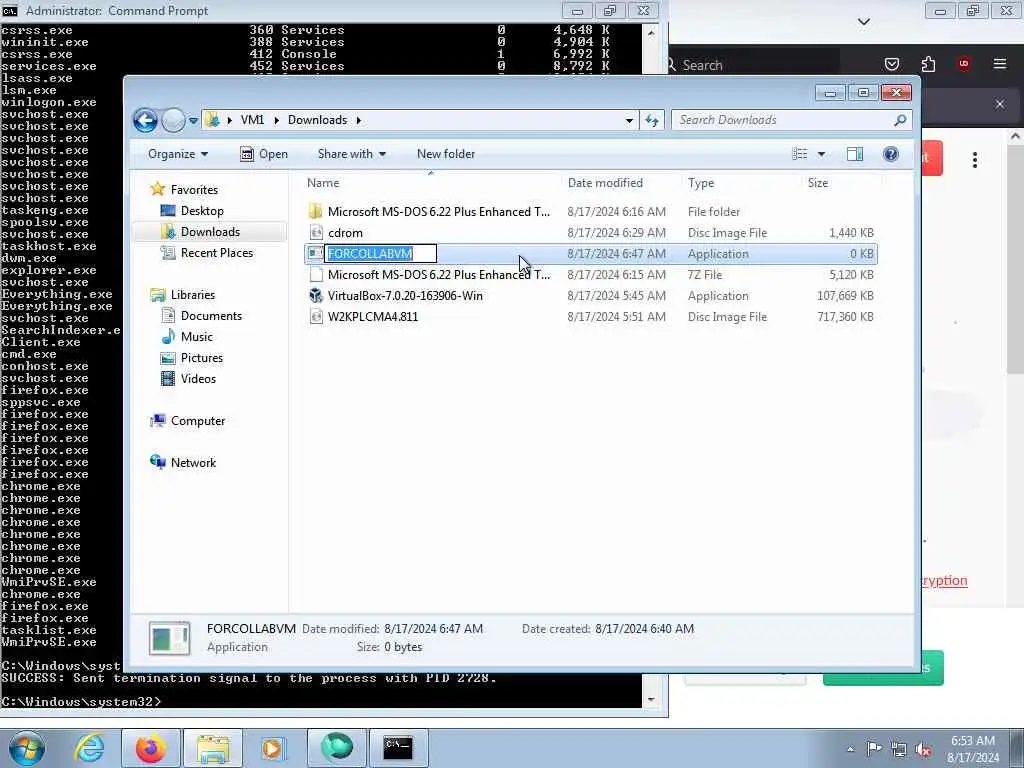Screen dimensions: 1024x768
Task: Open the Share with dropdown
Action: click(351, 154)
